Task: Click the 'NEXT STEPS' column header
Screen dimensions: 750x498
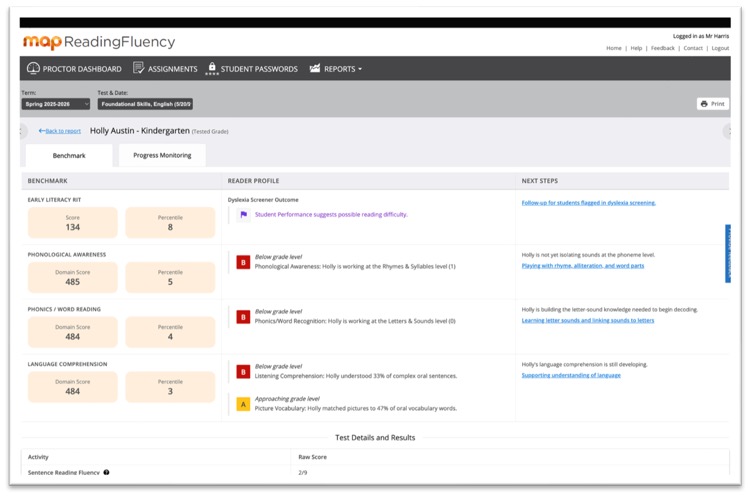Action: click(x=540, y=181)
